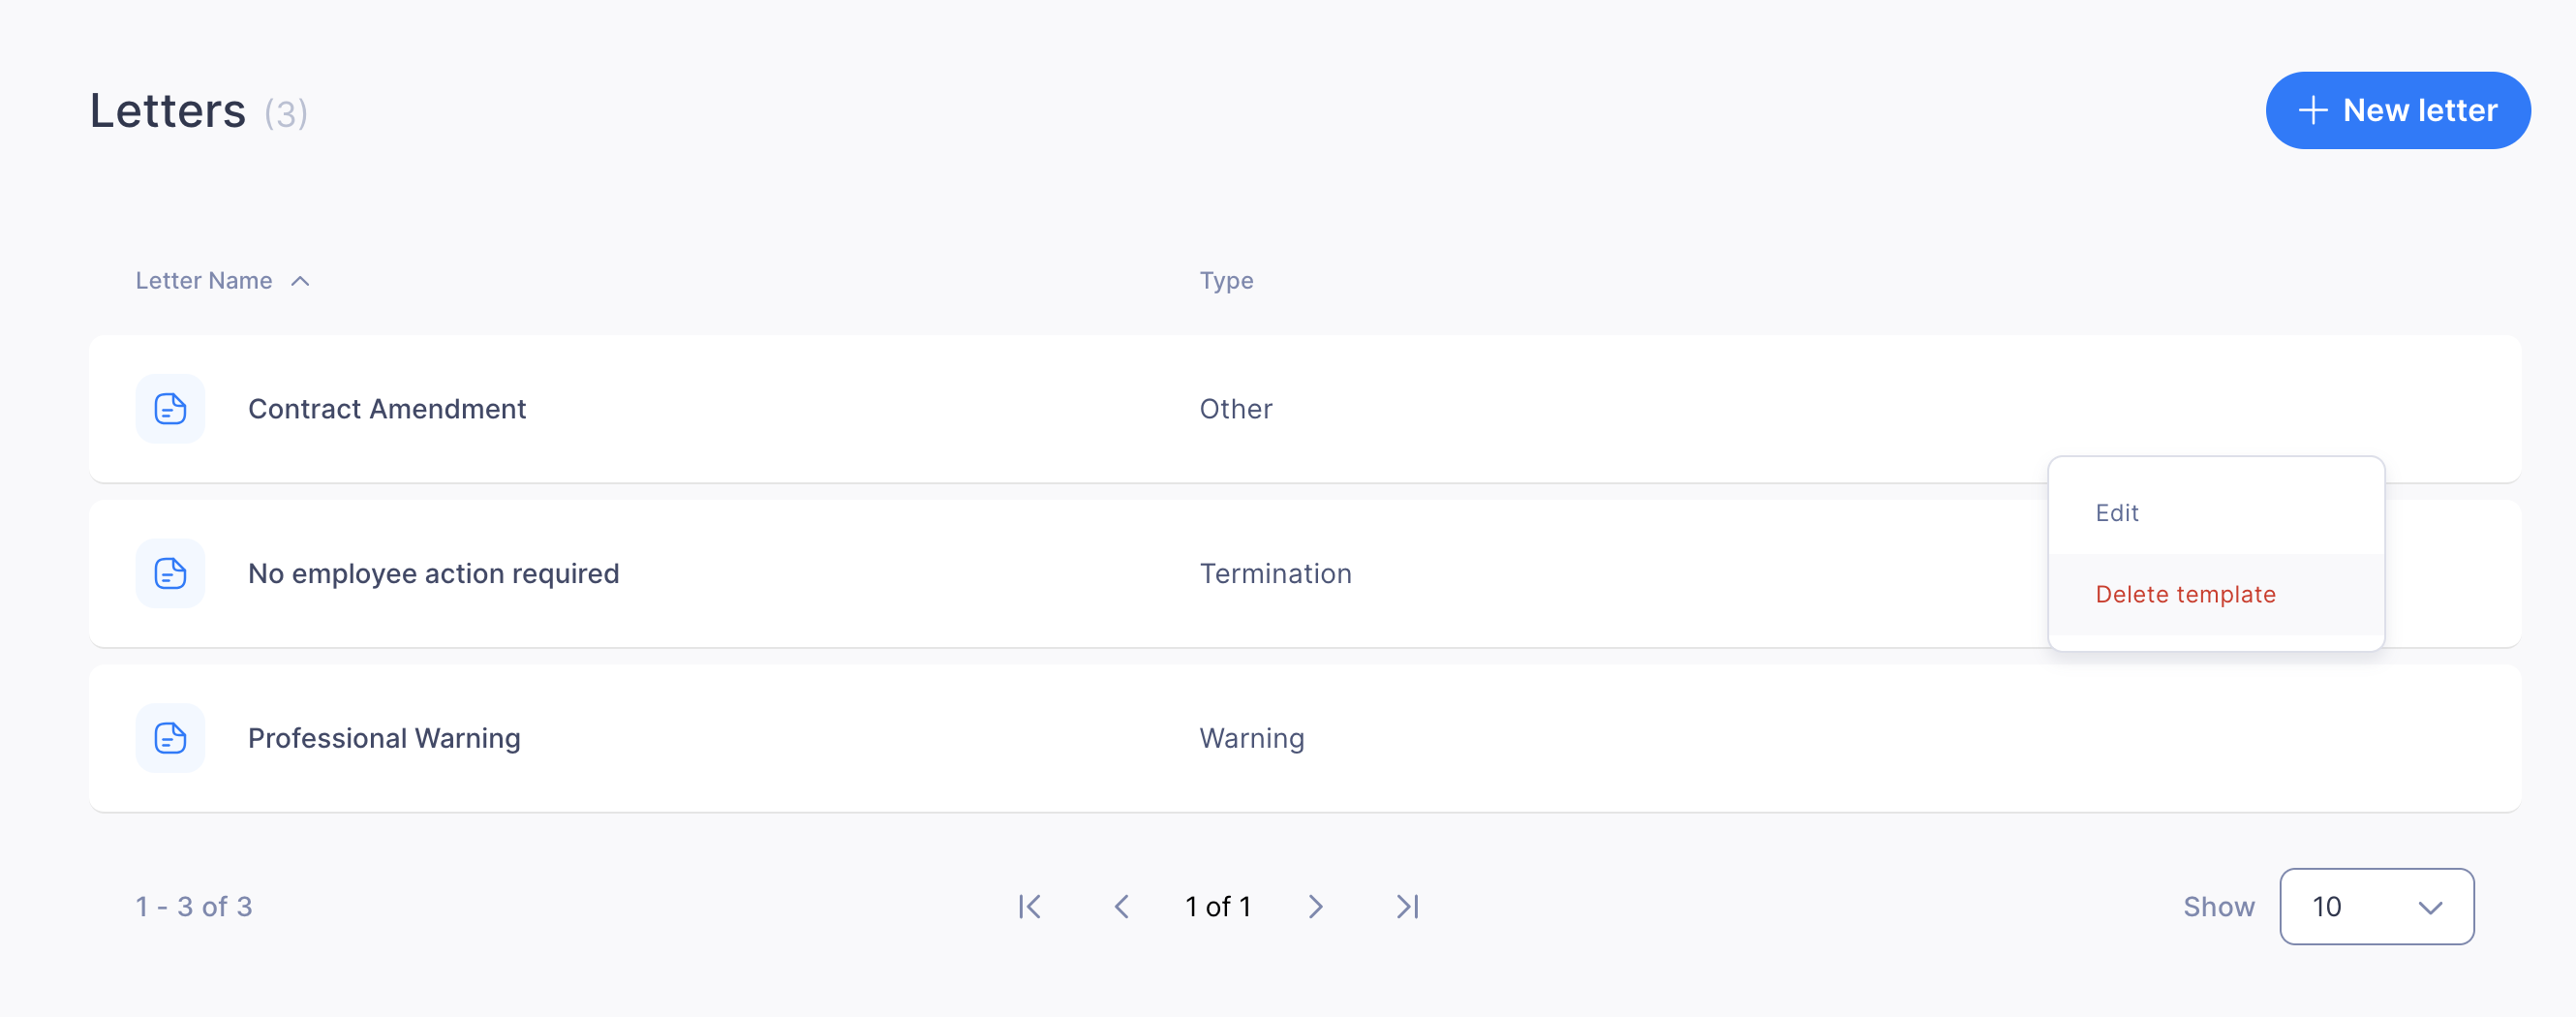
Task: Choose Delete template in the menu
Action: click(2185, 595)
